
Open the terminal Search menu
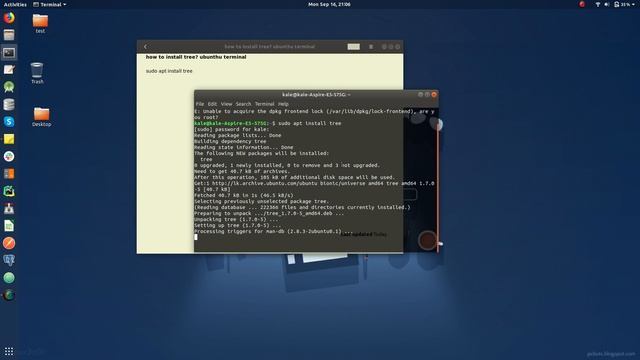coord(243,104)
